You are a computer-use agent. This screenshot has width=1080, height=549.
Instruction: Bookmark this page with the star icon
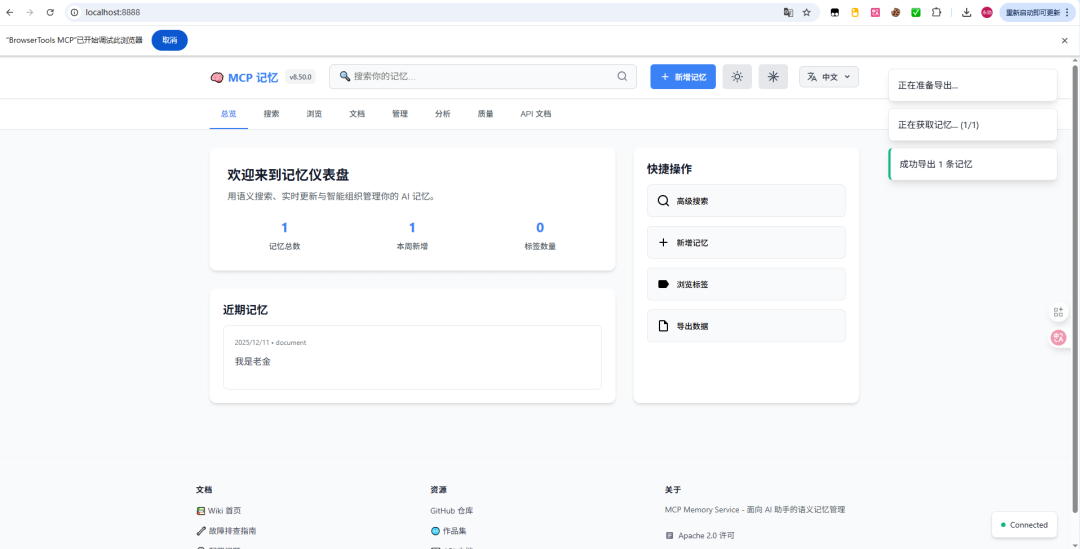(806, 12)
